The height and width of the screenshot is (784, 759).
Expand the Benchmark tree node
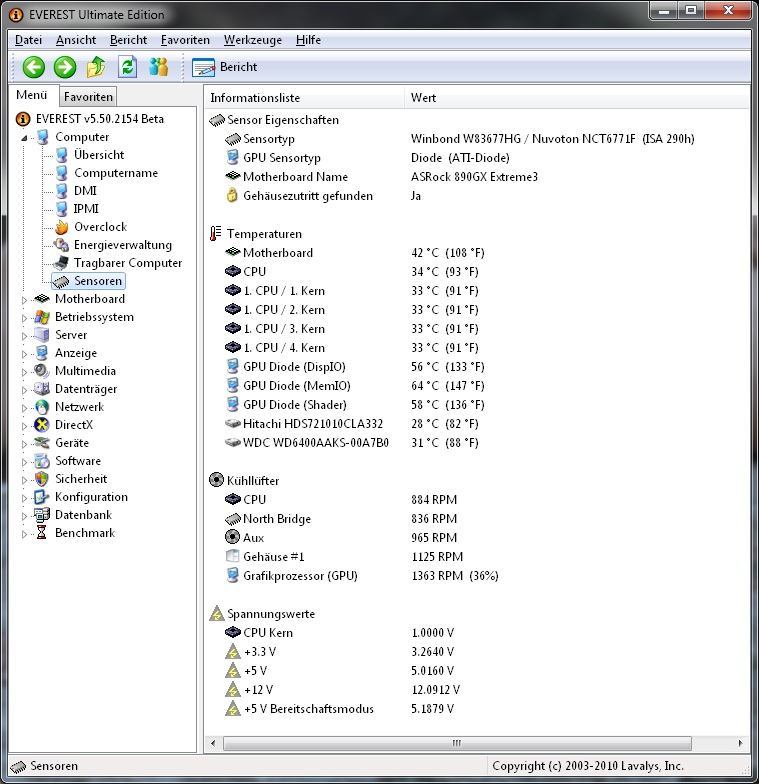point(24,534)
